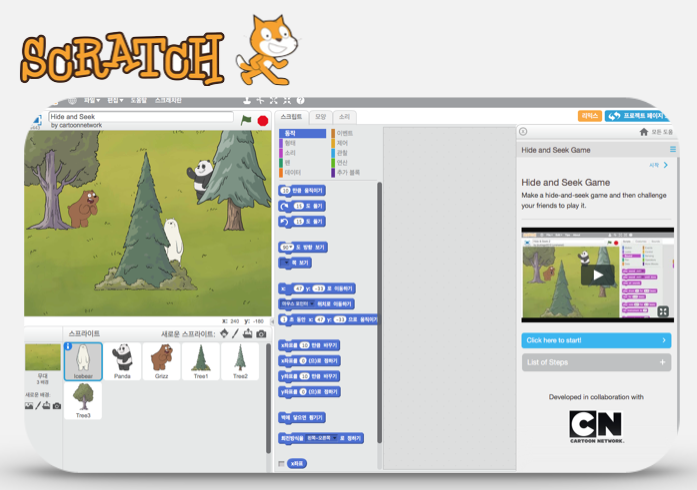Click the orange 리믹스 (Remix) button
Screen dimensions: 697x490
pyautogui.click(x=589, y=116)
